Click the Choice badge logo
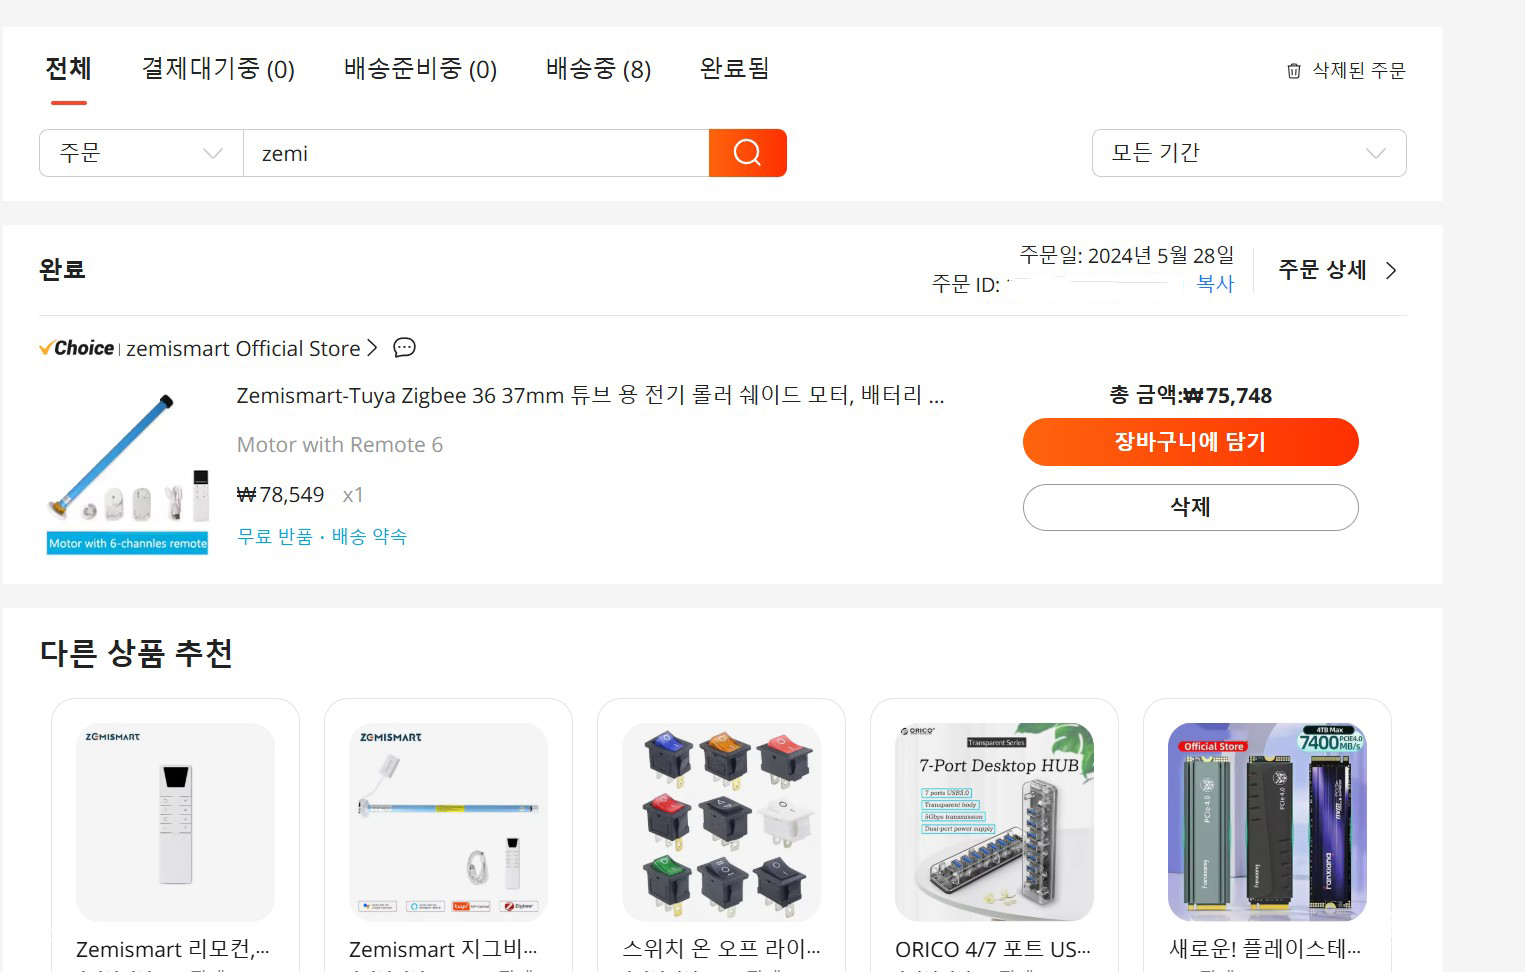Viewport: 1525px width, 972px height. point(77,348)
